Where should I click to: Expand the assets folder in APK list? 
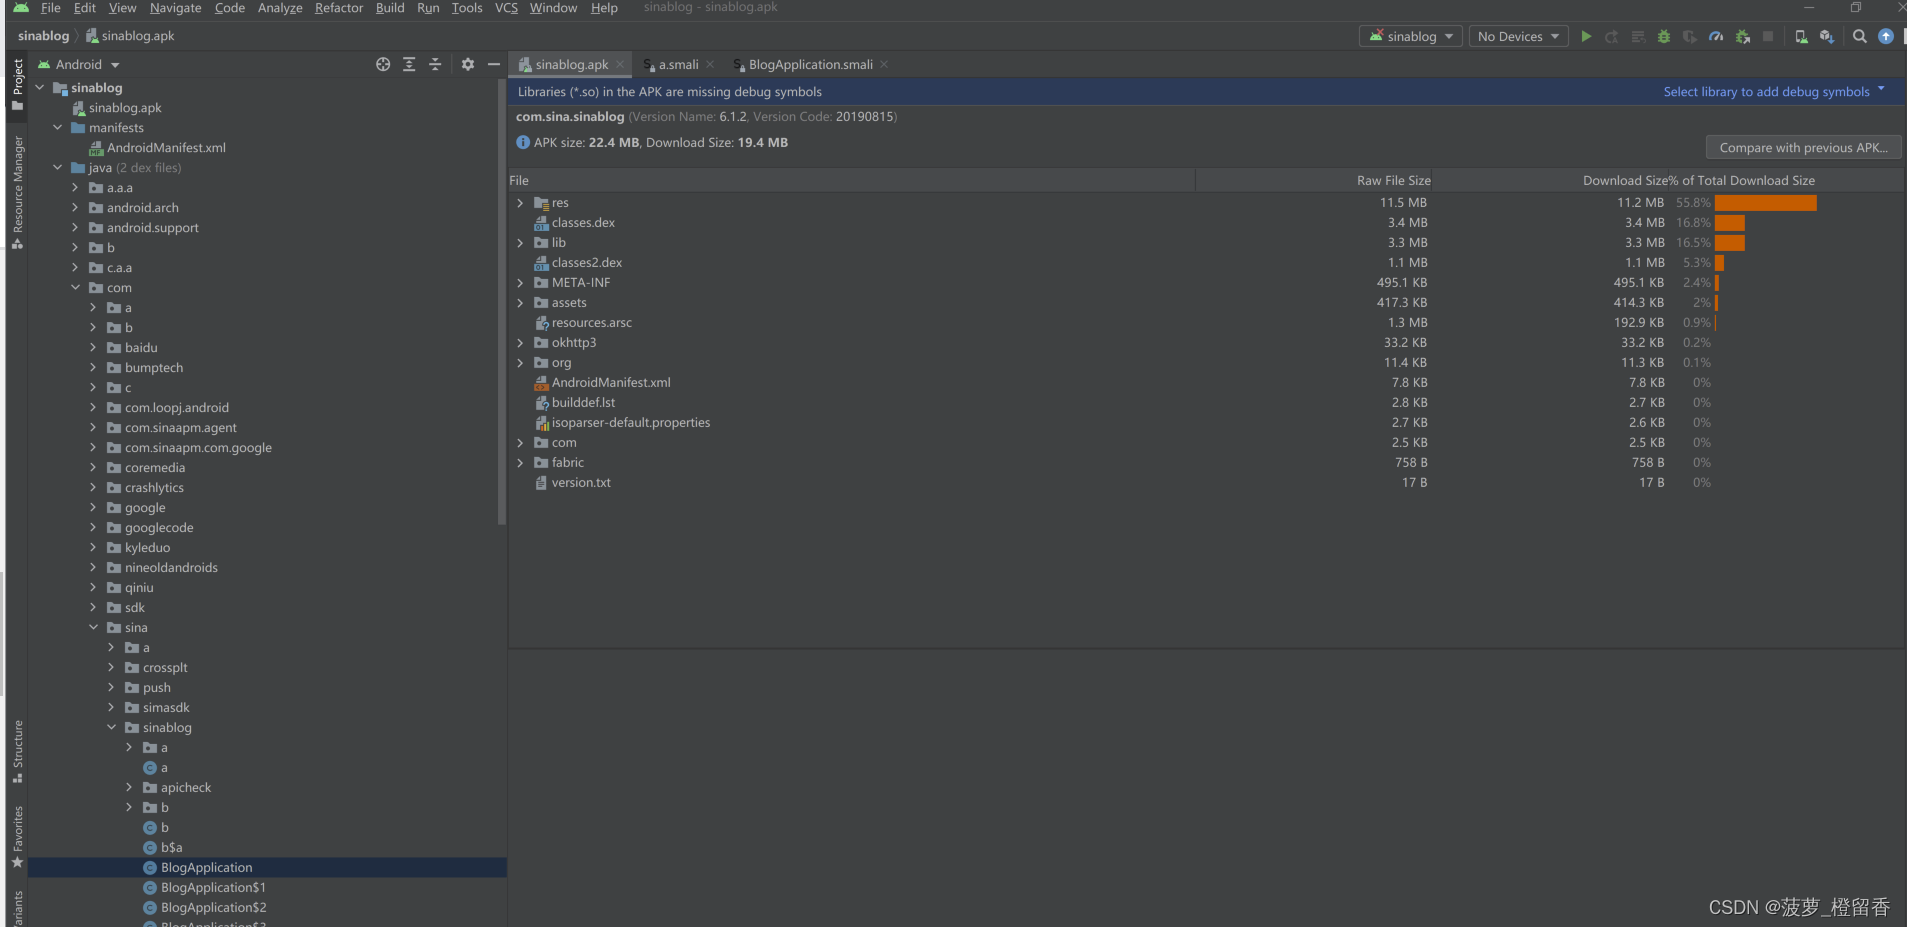[x=520, y=303]
